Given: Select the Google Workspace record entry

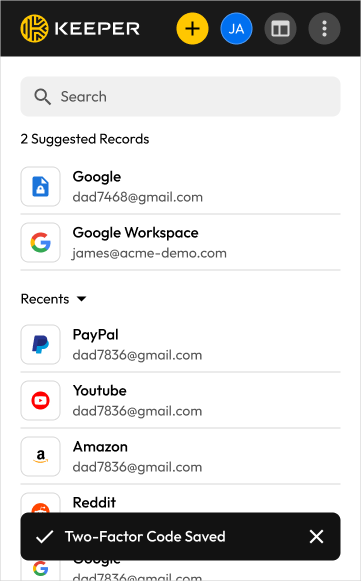Looking at the screenshot, I should pos(180,242).
